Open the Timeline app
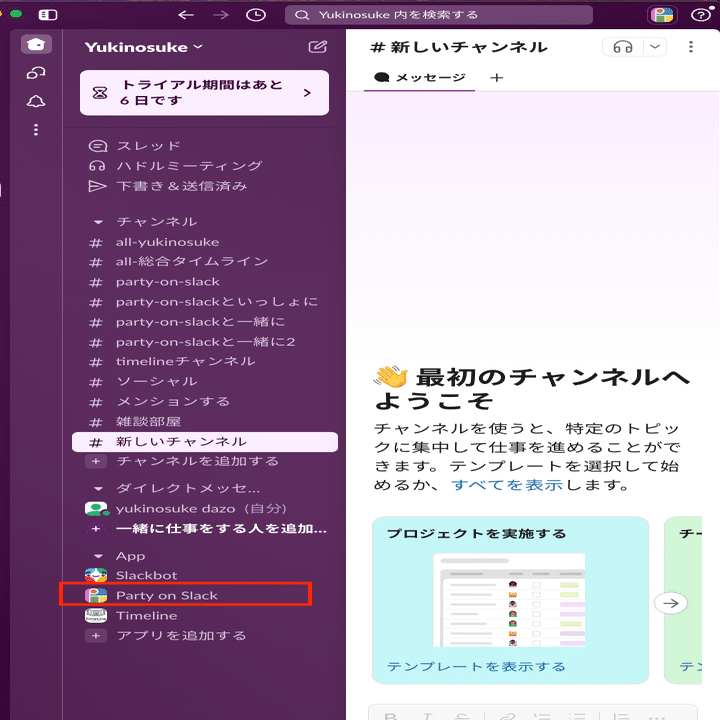720x720 pixels. click(x=205, y=616)
